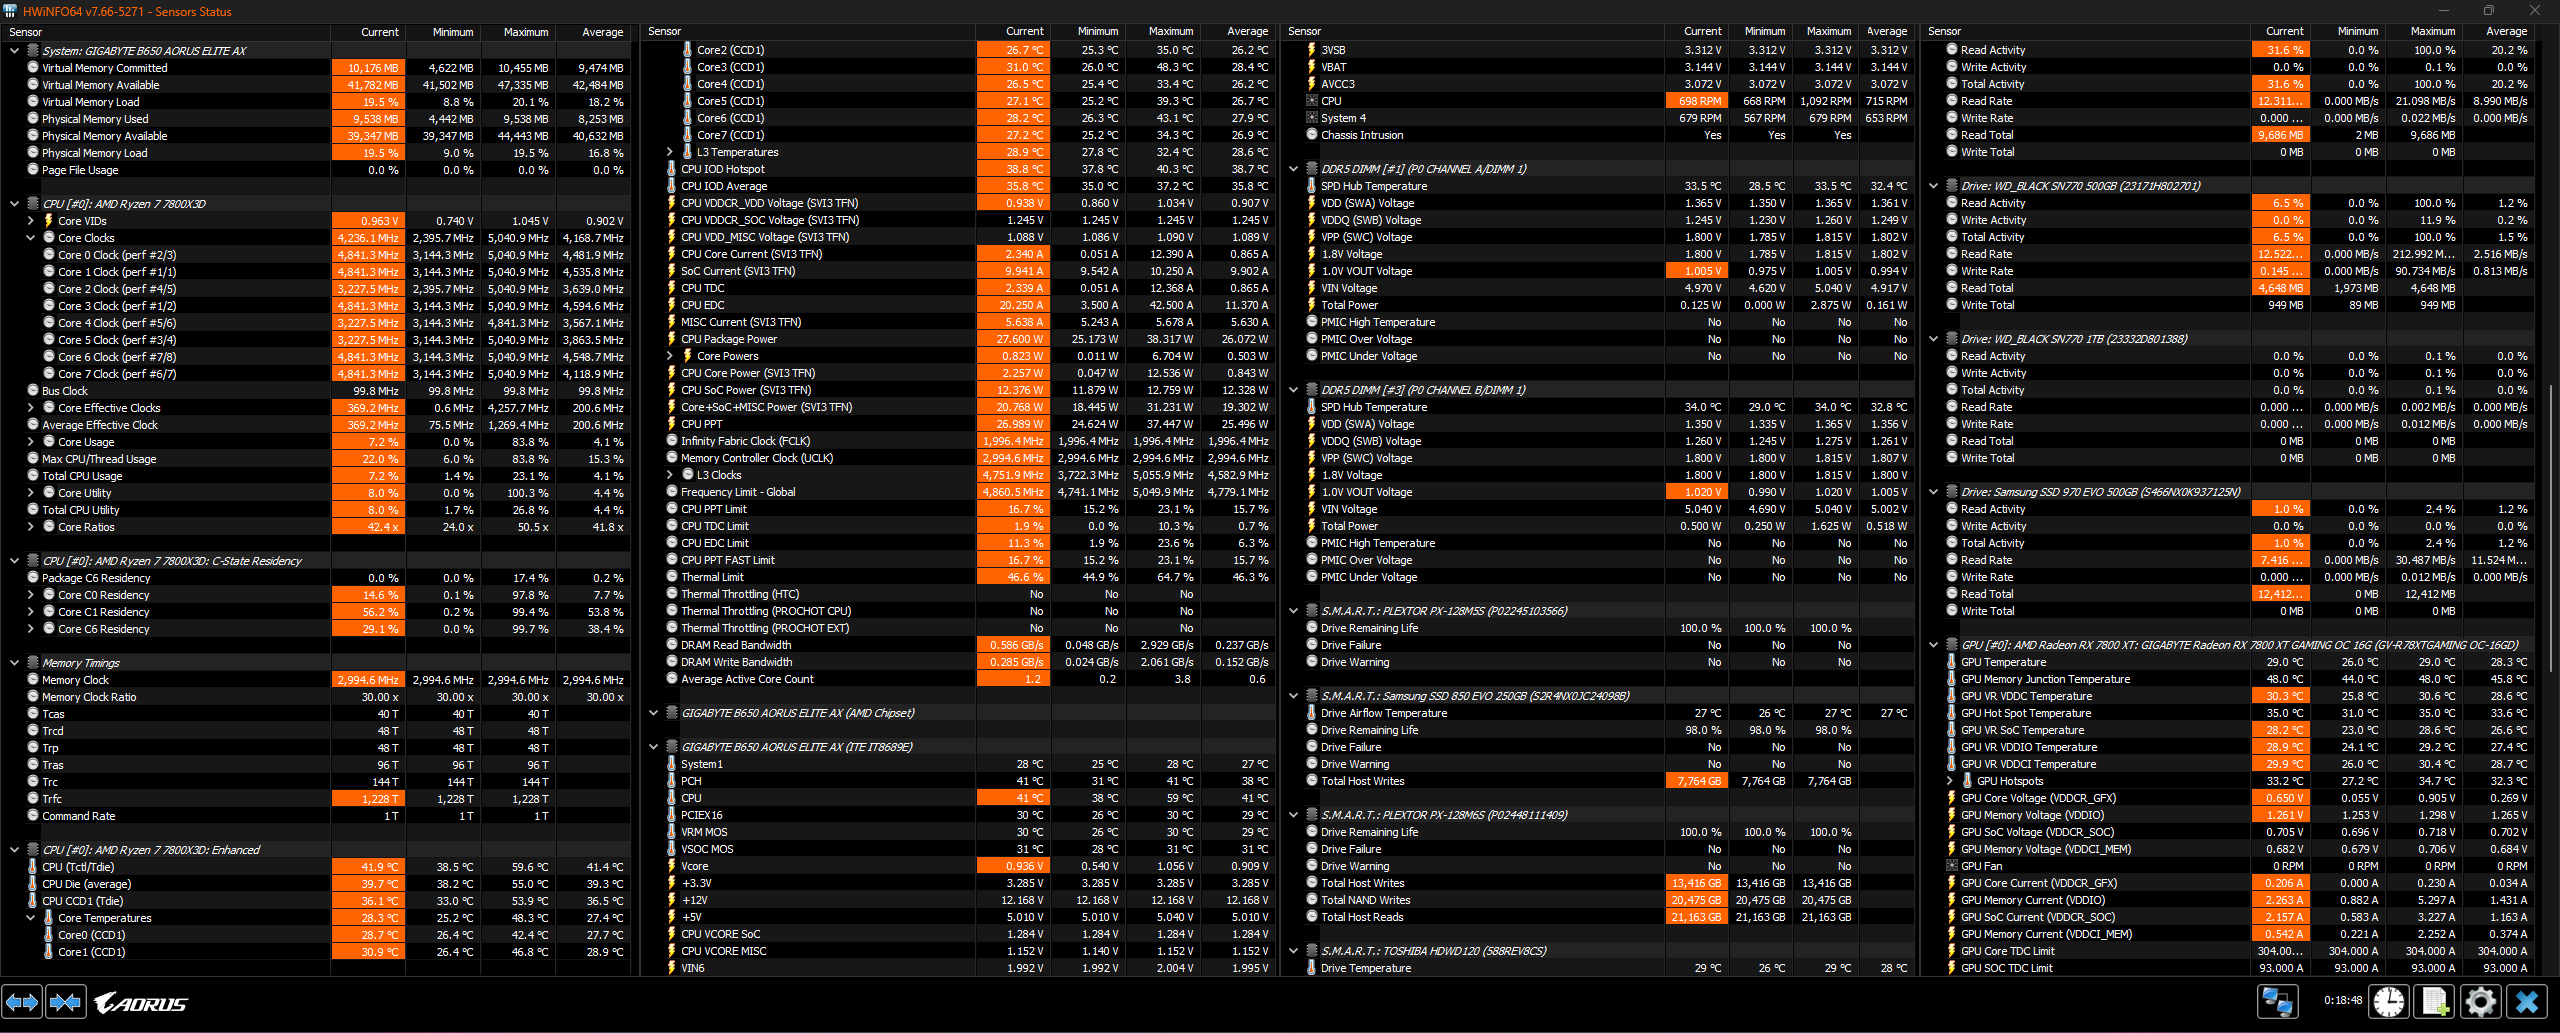Click lightning icon beside VBAT
Image resolution: width=2560 pixels, height=1033 pixels.
(1311, 67)
